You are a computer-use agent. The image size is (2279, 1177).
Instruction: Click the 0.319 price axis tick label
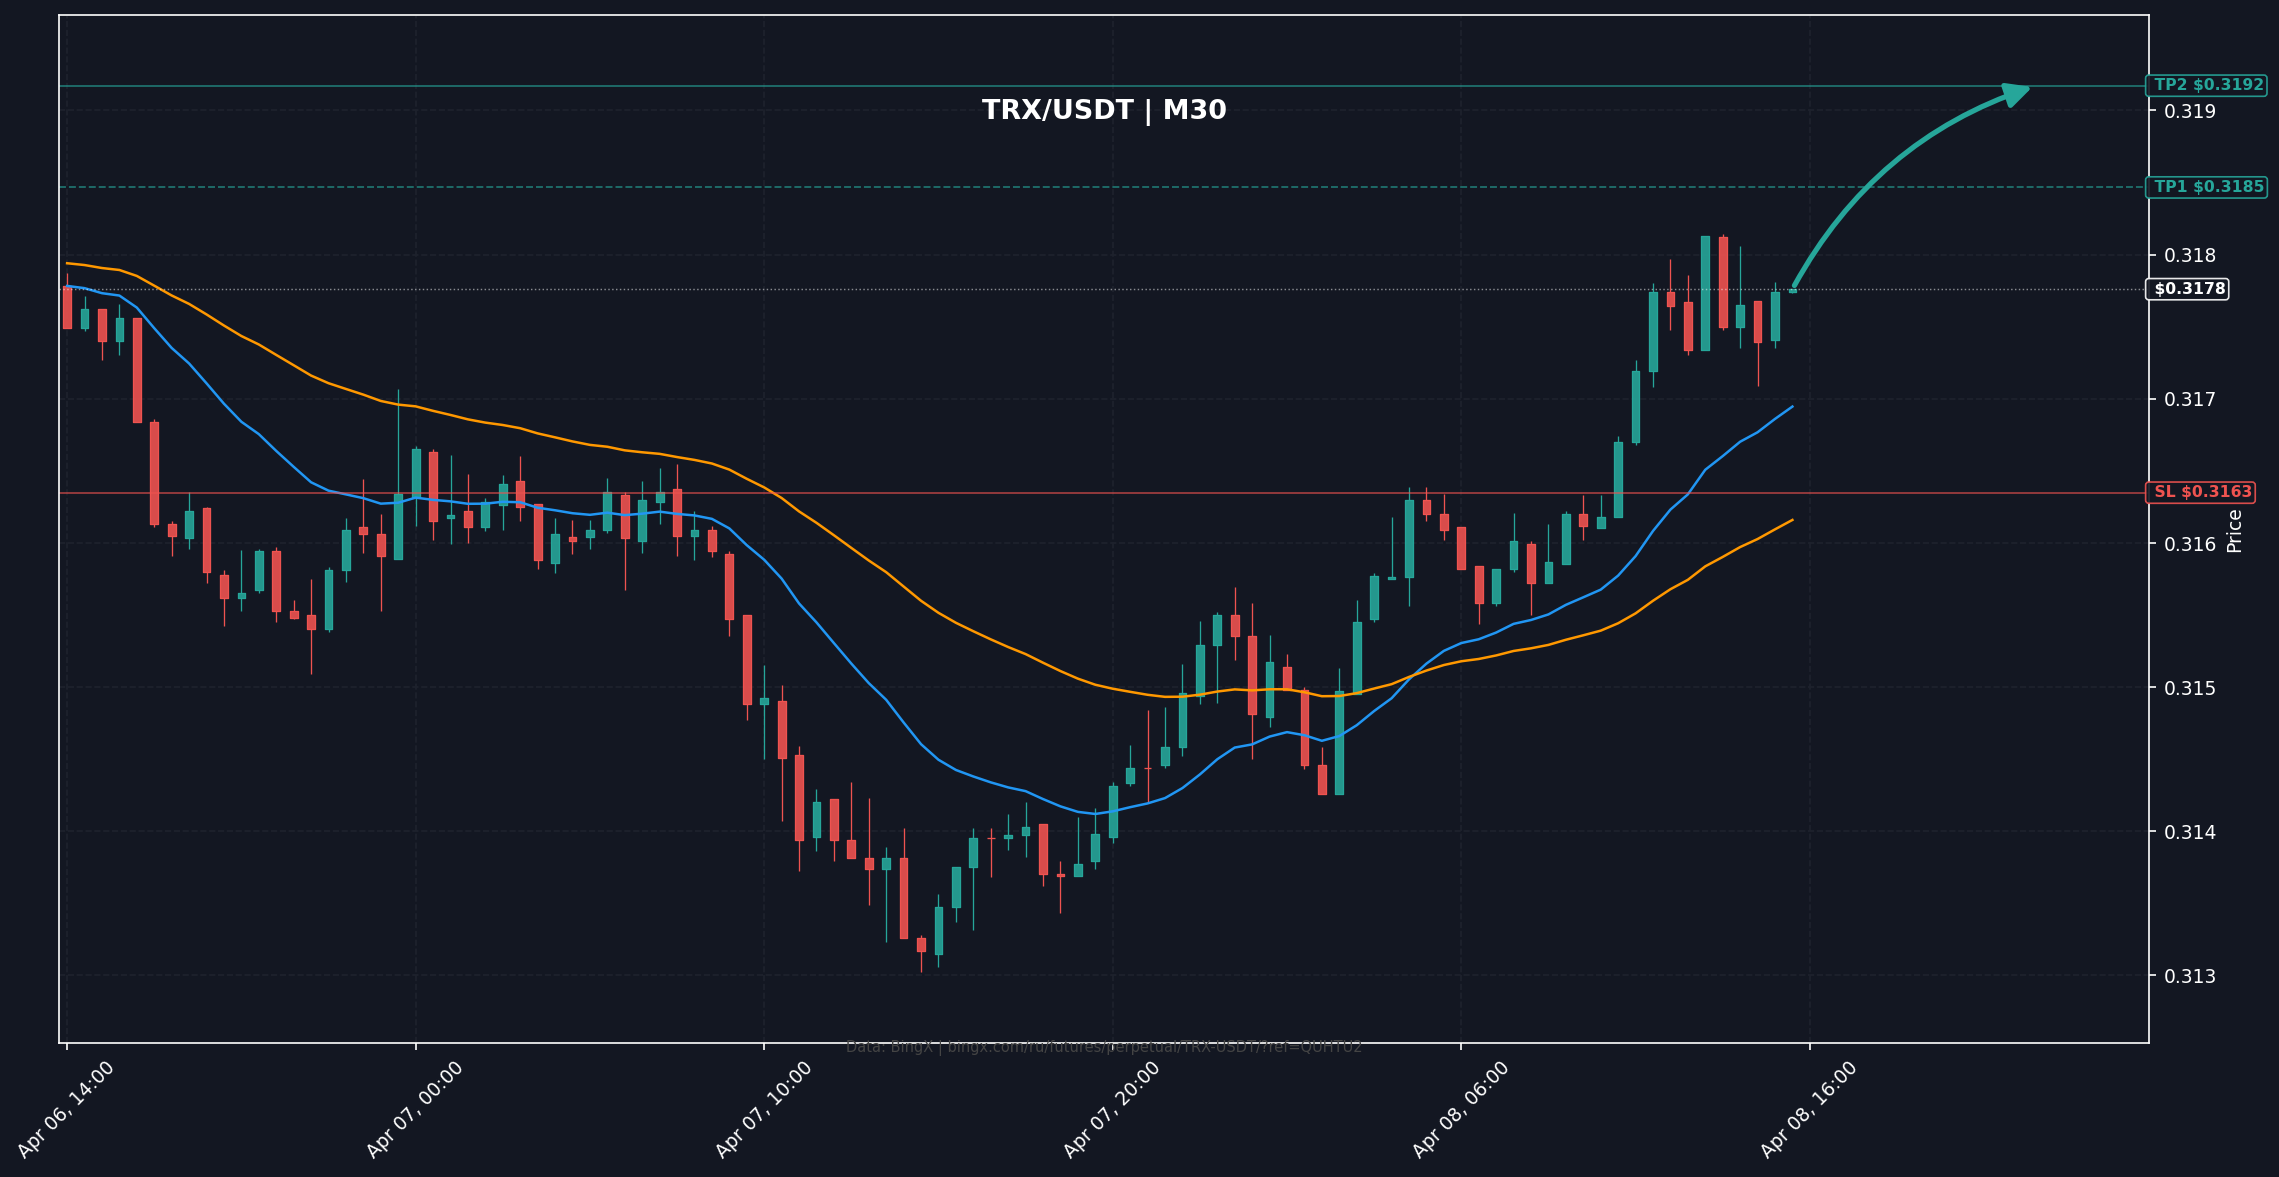2189,111
